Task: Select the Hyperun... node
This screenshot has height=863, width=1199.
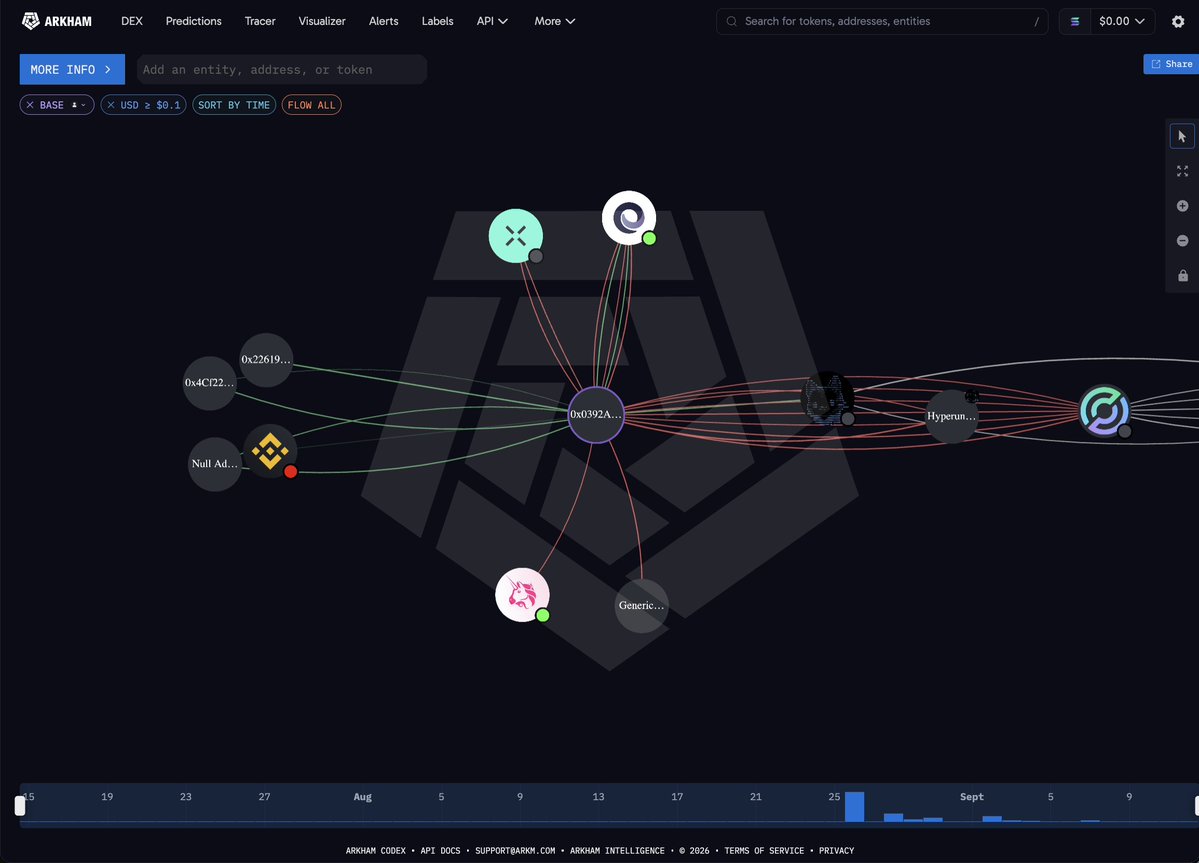Action: [951, 416]
